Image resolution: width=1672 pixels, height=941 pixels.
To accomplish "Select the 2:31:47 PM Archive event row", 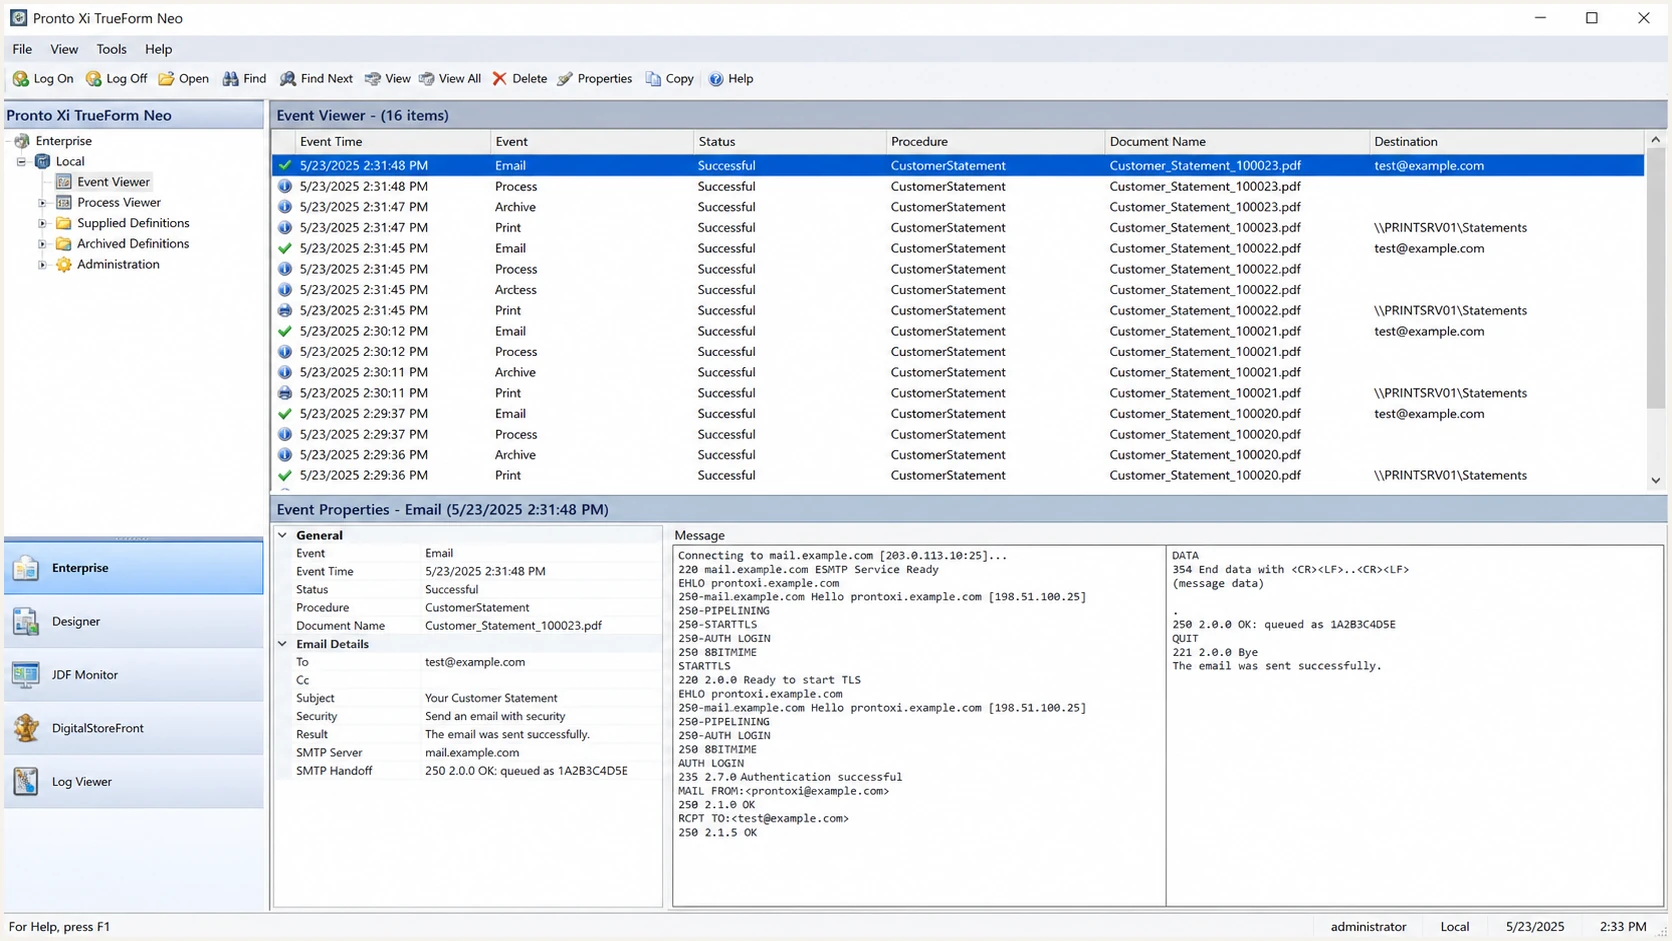I will 958,207.
